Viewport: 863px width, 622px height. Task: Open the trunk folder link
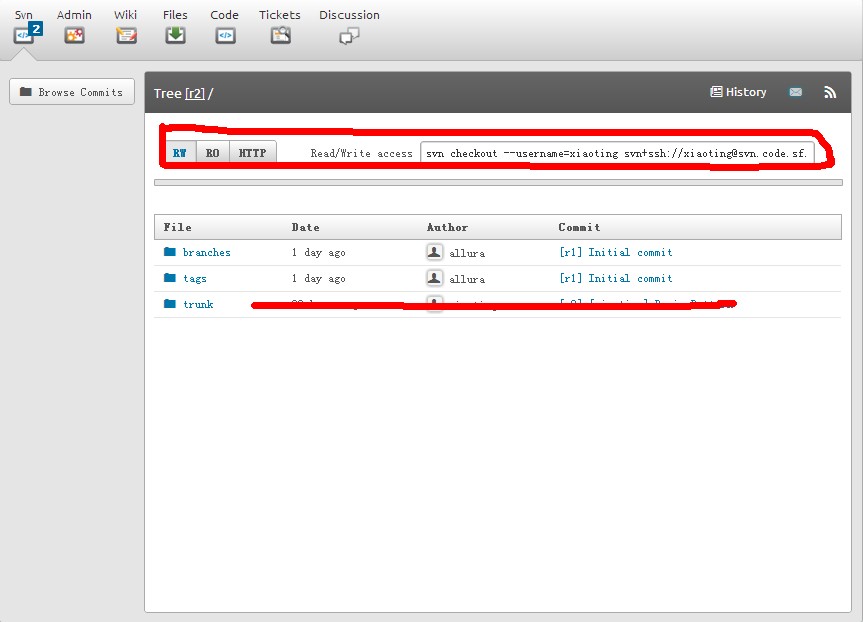(198, 304)
